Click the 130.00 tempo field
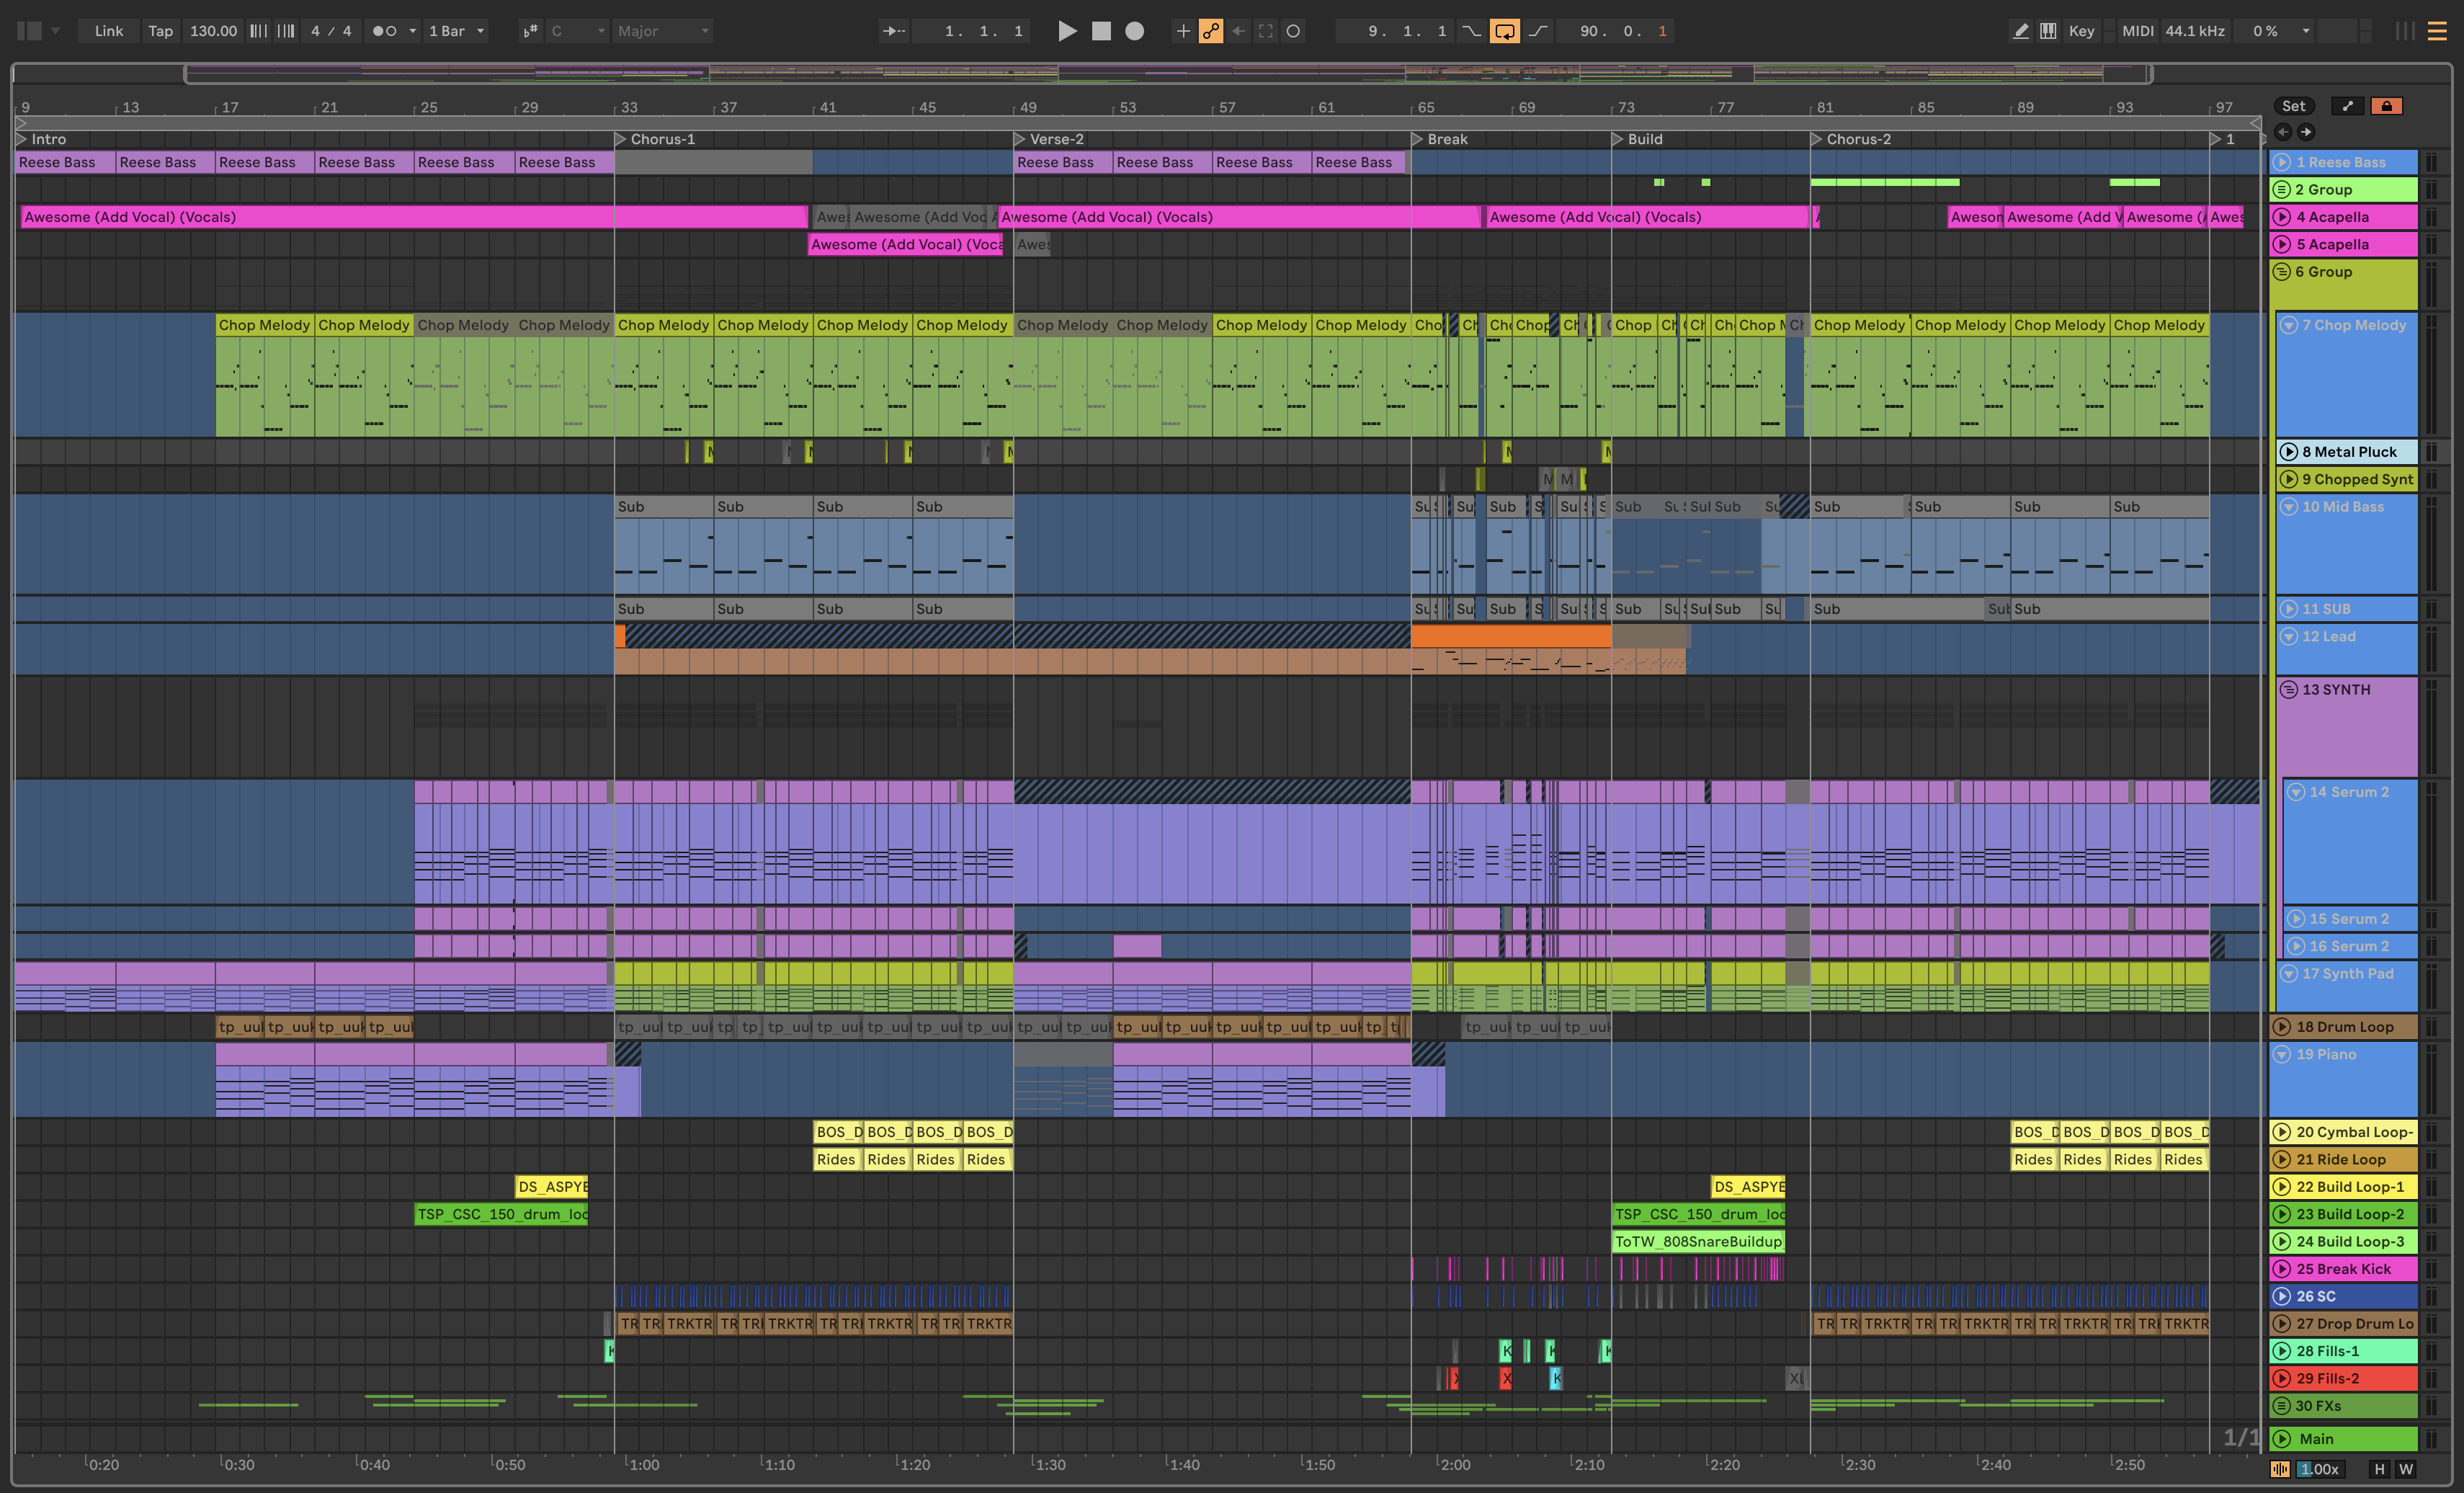The width and height of the screenshot is (2464, 1493). [213, 31]
